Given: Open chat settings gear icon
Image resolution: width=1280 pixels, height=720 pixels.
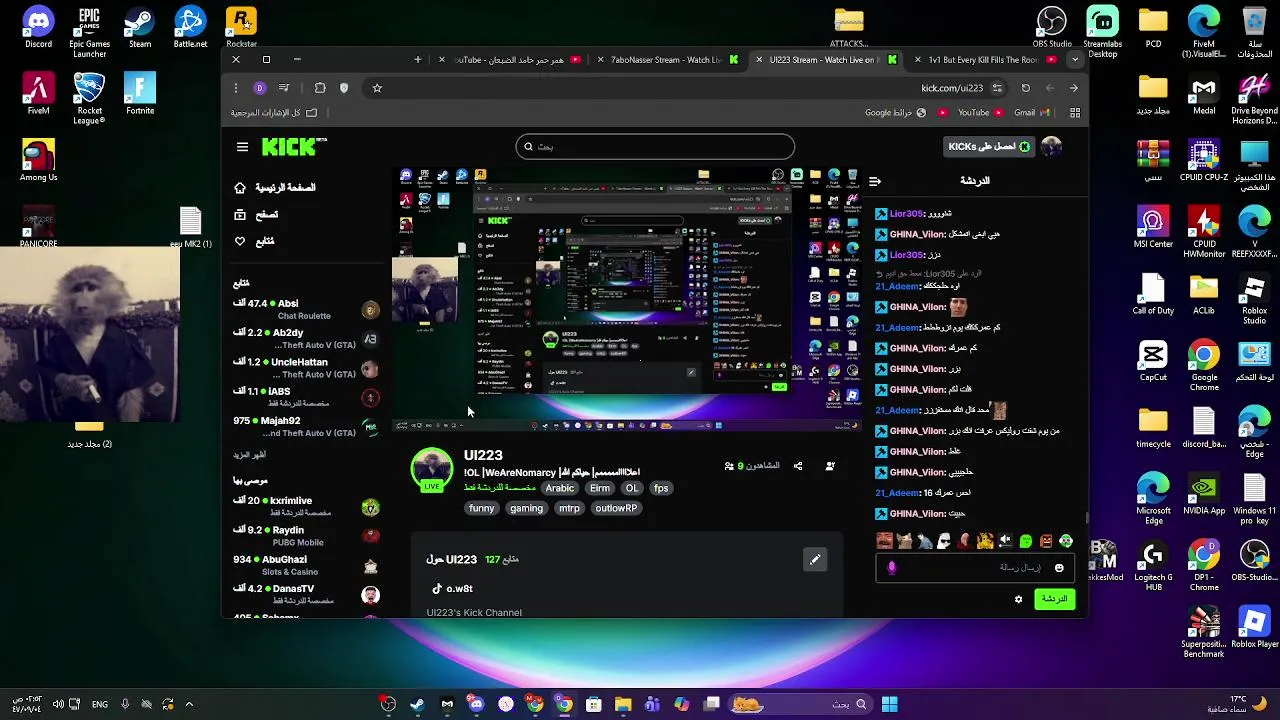Looking at the screenshot, I should (x=1018, y=599).
